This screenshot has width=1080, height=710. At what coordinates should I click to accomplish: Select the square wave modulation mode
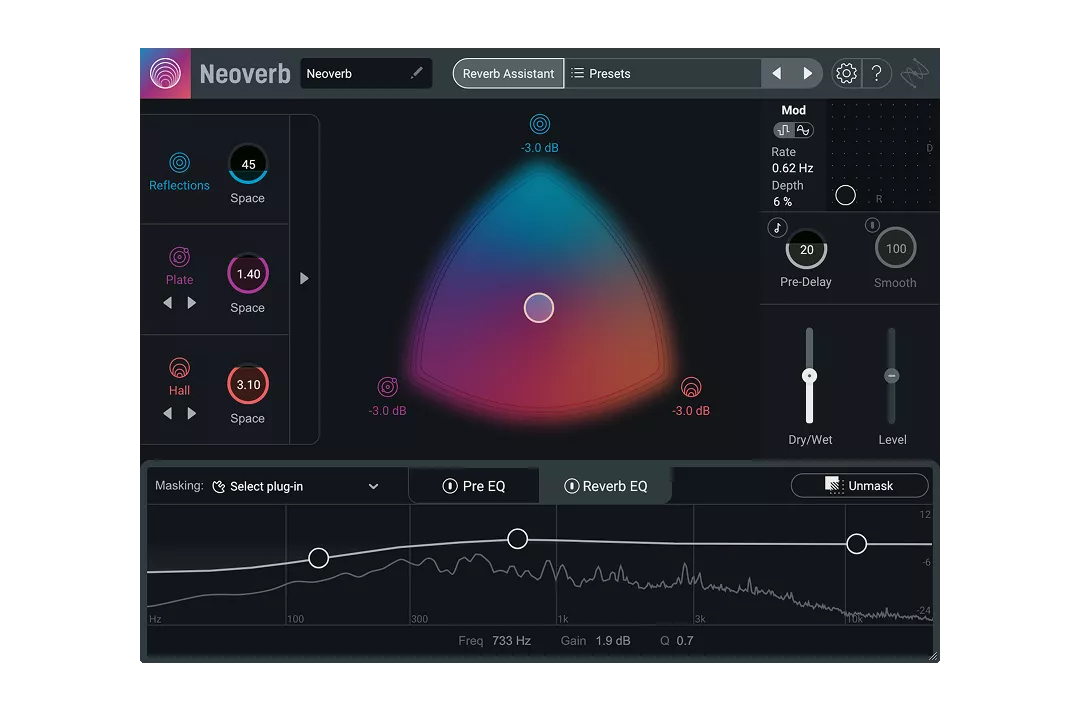[785, 129]
